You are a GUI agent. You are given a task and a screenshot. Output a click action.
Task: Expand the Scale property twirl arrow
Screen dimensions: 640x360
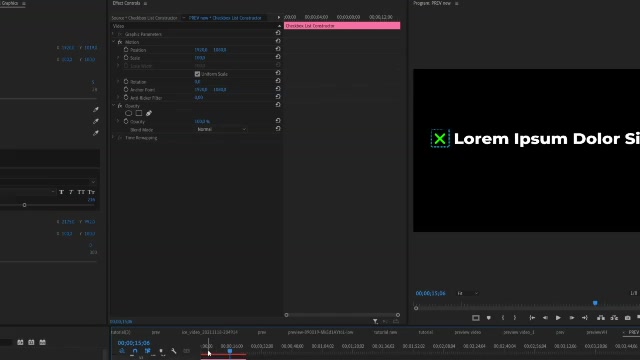pos(118,58)
